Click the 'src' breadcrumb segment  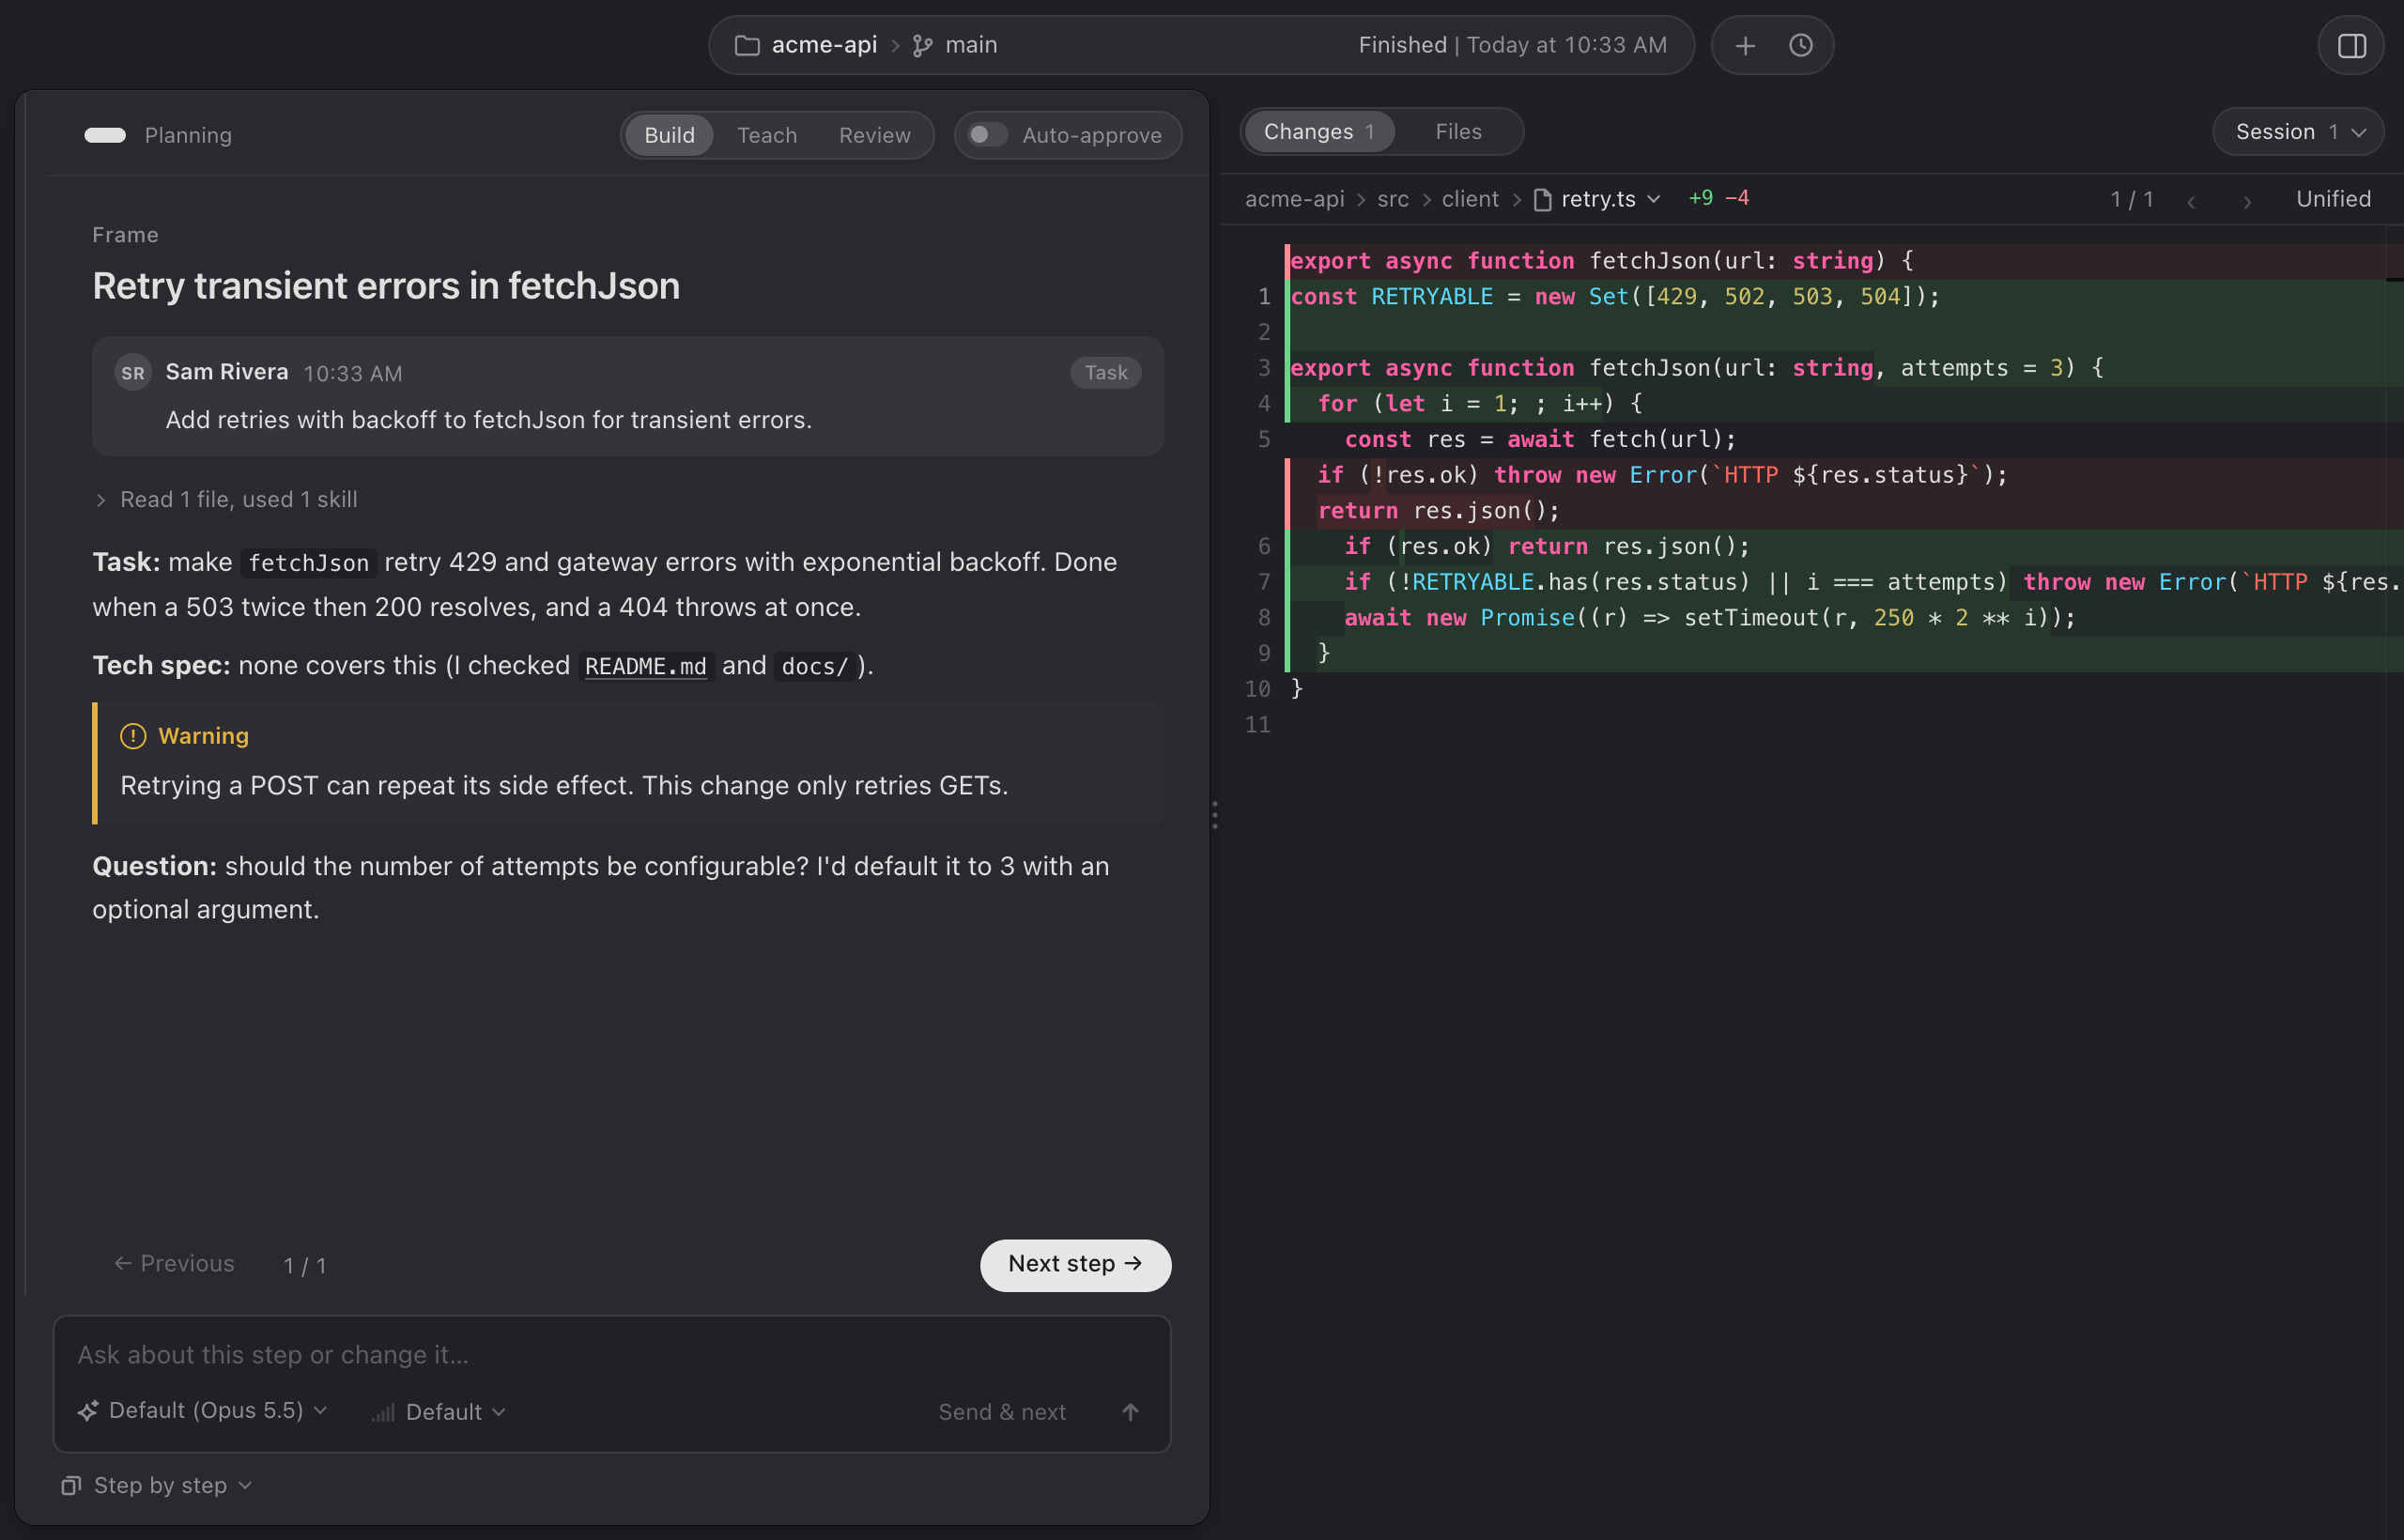pyautogui.click(x=1392, y=200)
